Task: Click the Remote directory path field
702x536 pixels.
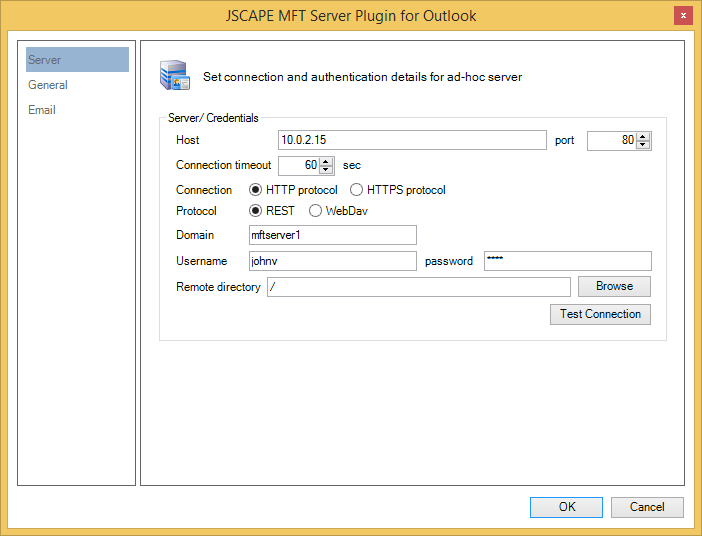Action: click(419, 287)
